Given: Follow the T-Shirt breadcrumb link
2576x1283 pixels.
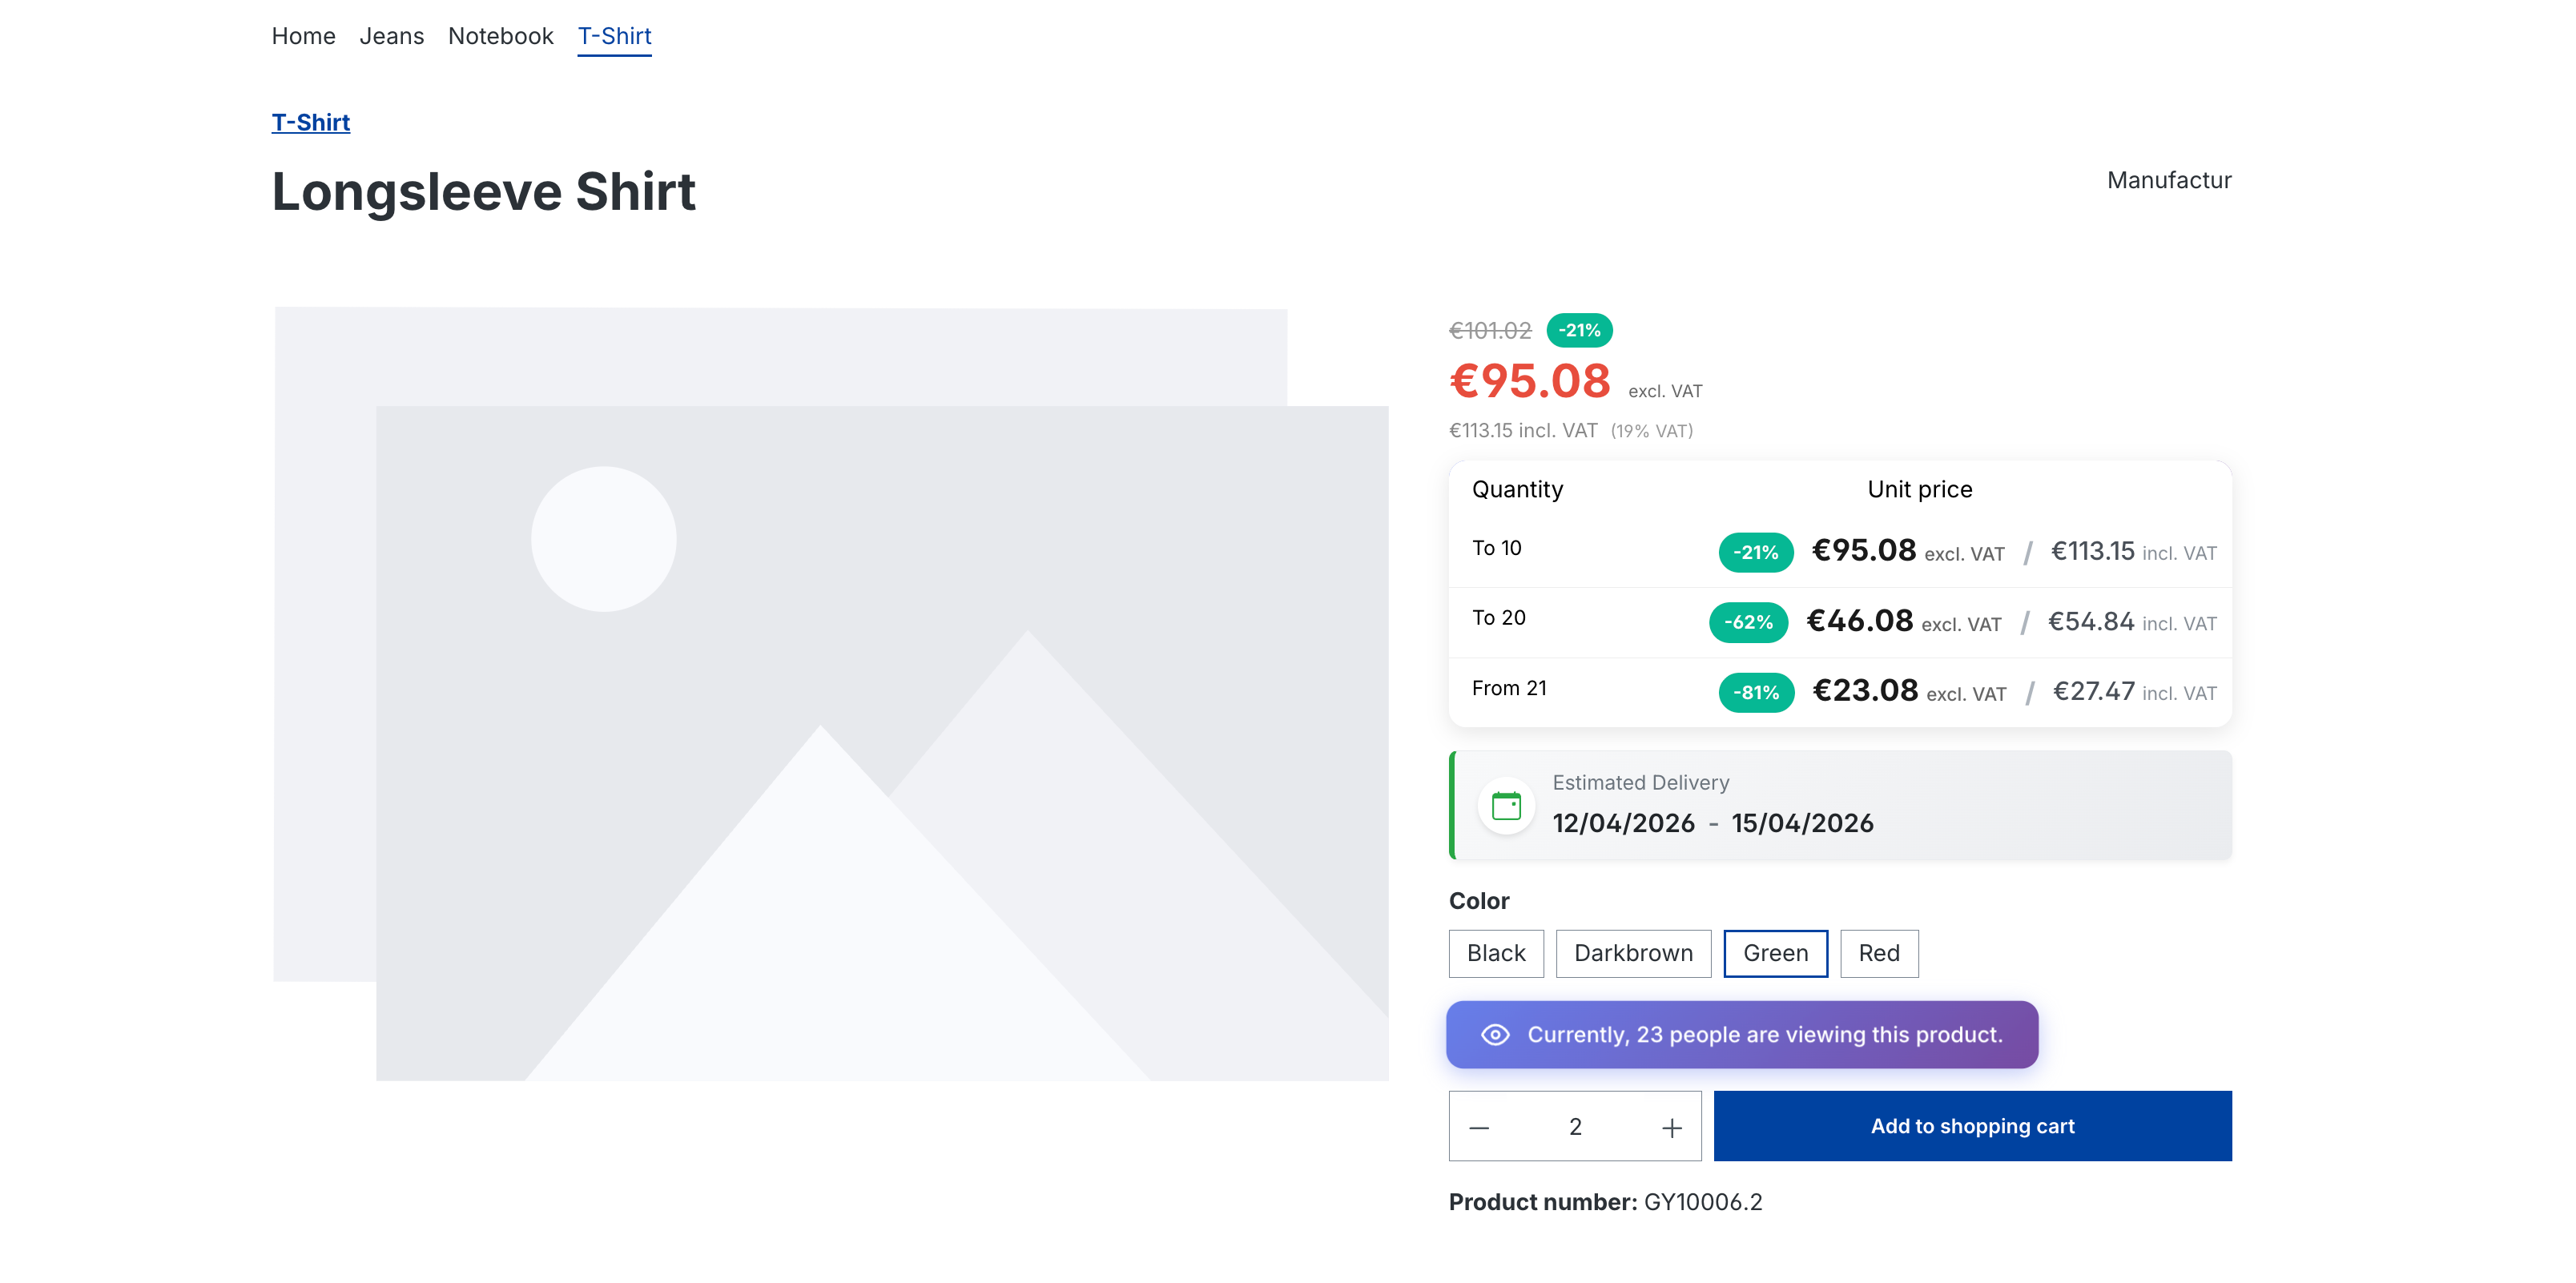Looking at the screenshot, I should (310, 122).
